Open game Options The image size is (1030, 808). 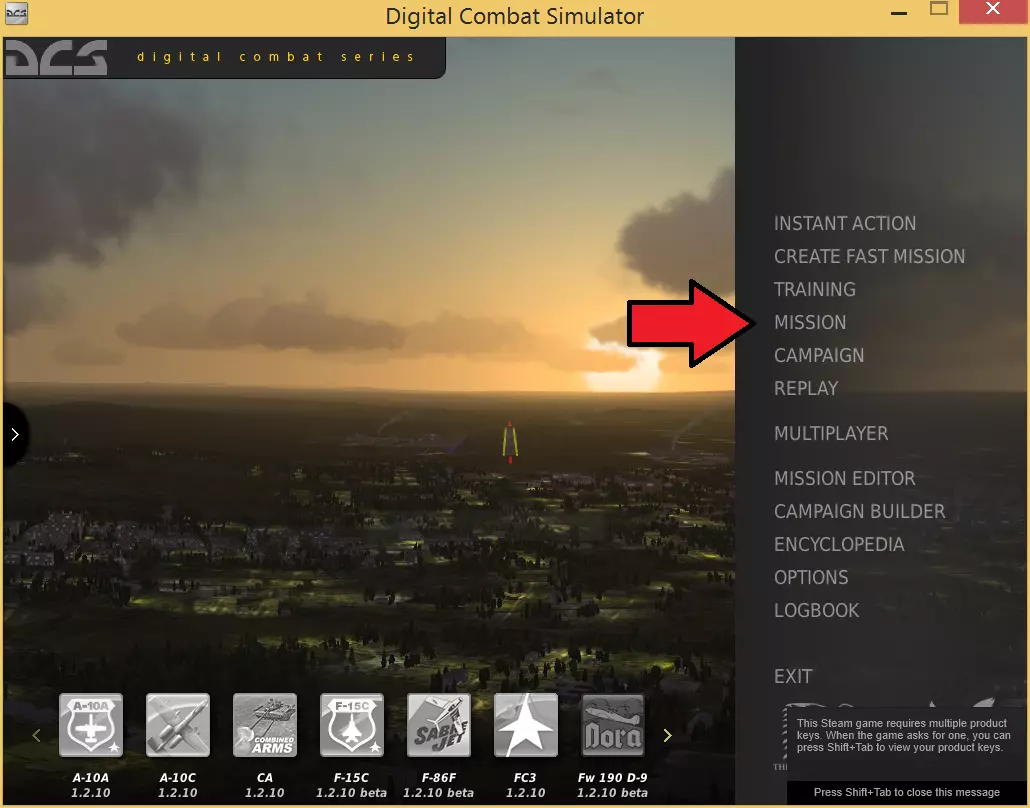811,577
